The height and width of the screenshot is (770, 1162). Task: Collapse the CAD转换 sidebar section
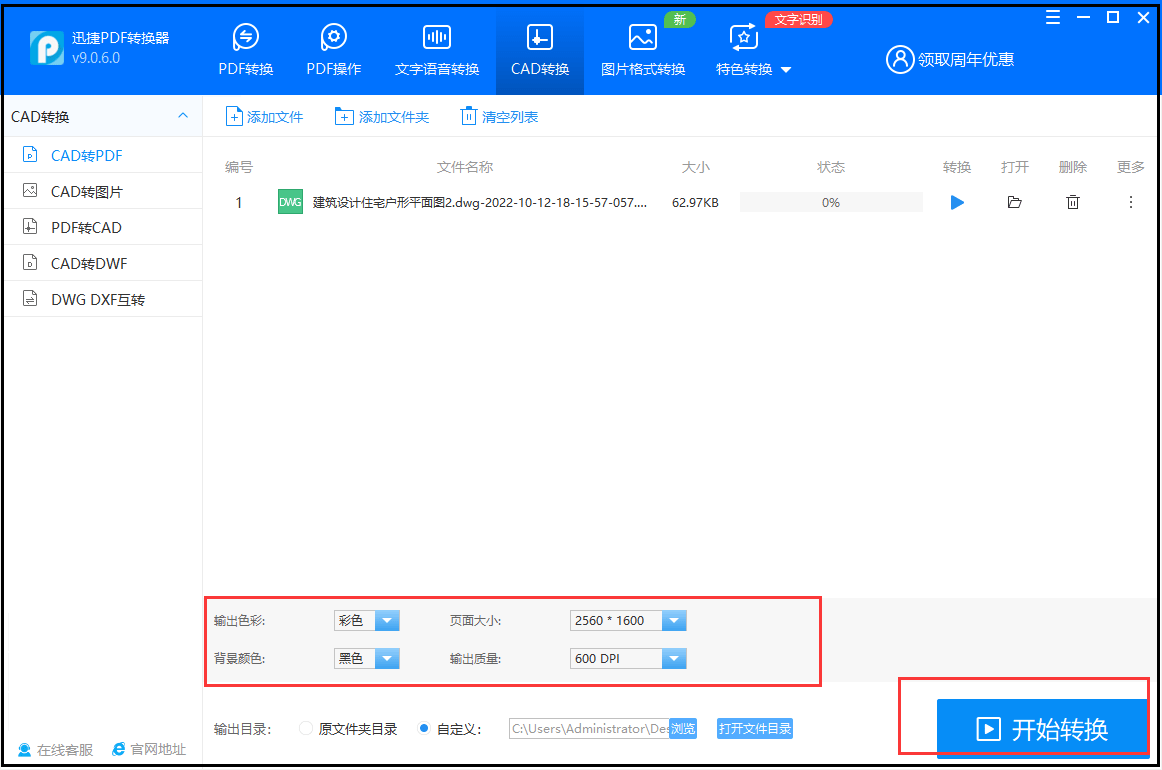pos(183,116)
